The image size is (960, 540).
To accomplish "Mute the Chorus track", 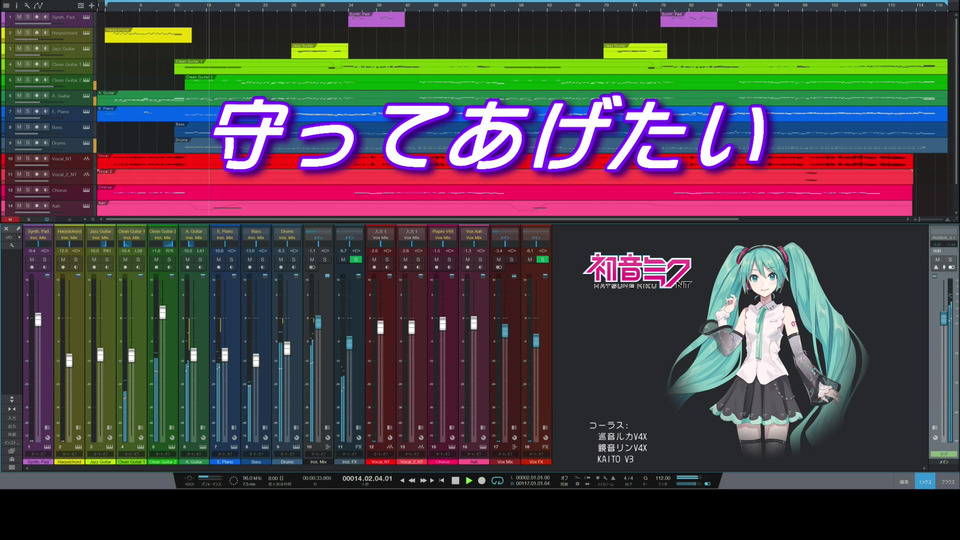I will (x=19, y=190).
